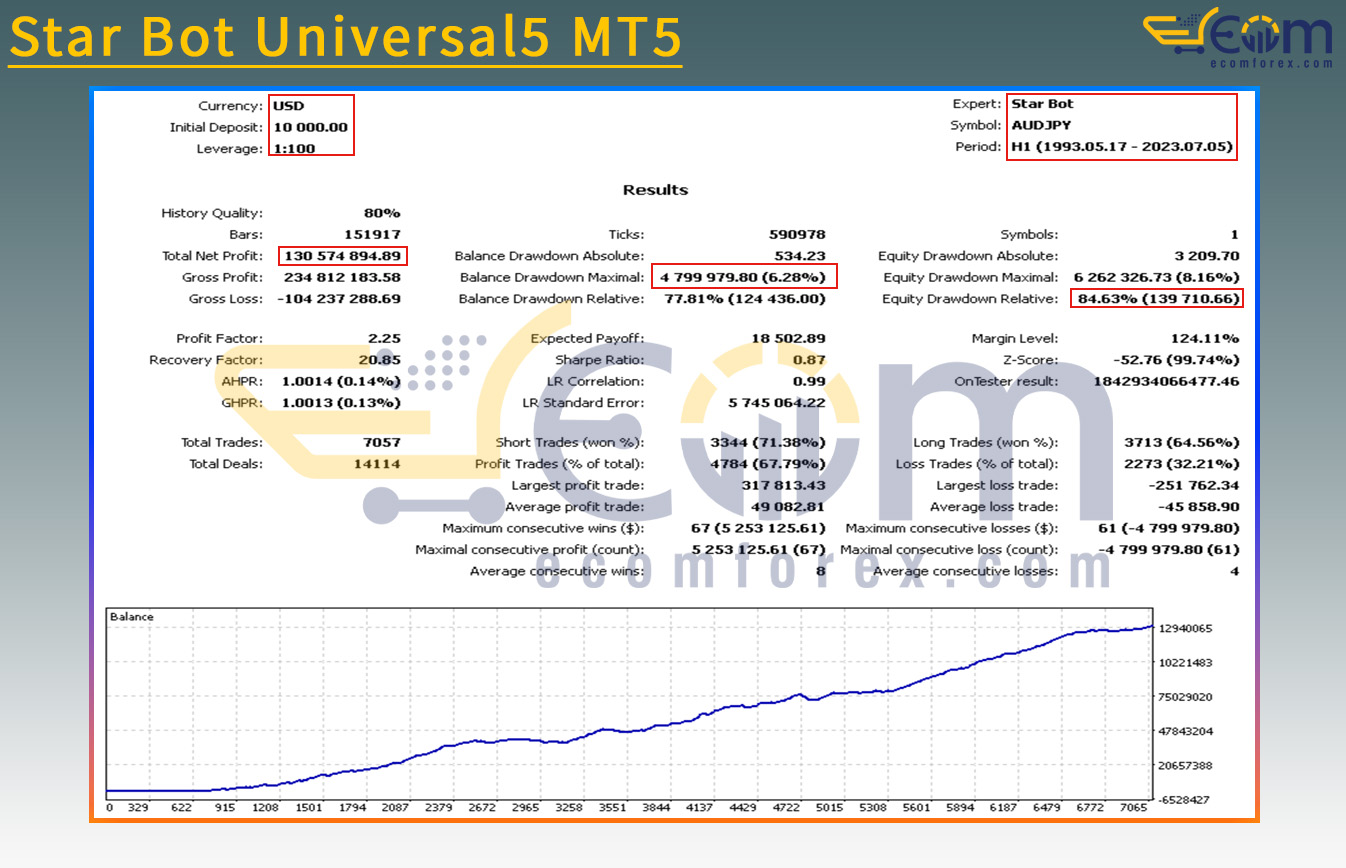Click Equity Drawdown Absolute value '3 209.70'
The image size is (1346, 868).
1206,256
